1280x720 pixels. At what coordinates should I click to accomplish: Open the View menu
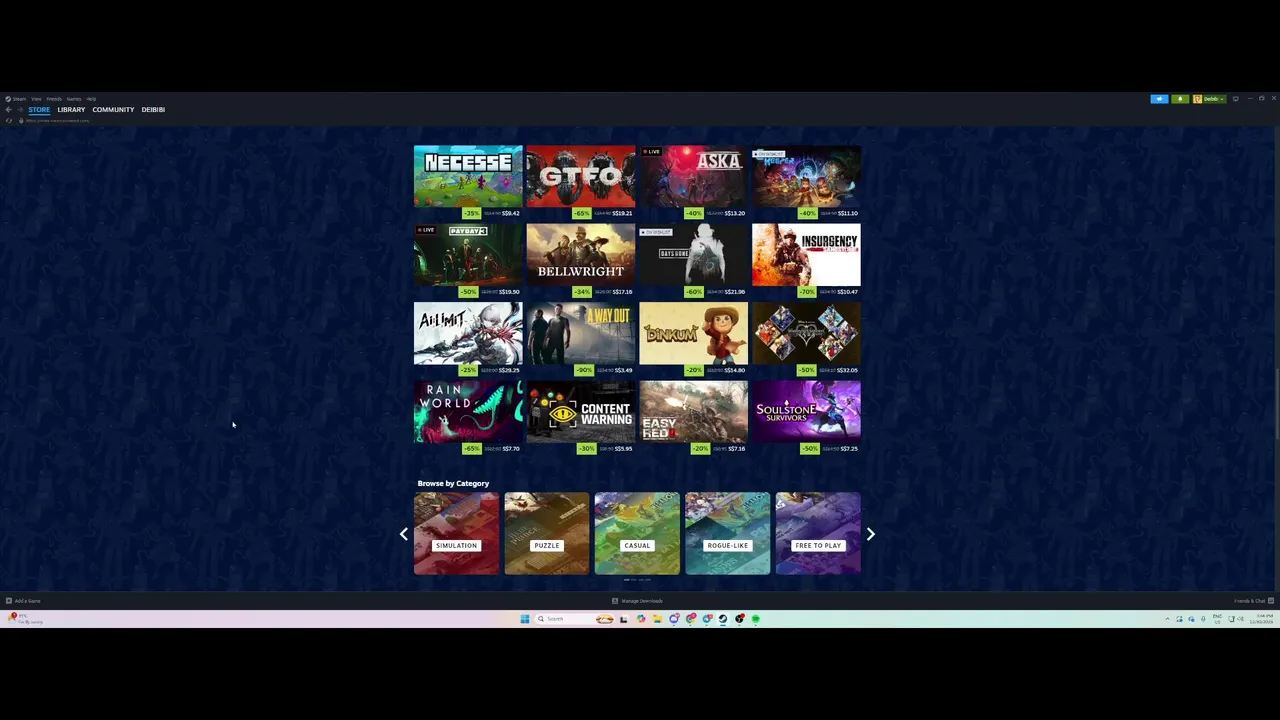tap(36, 99)
